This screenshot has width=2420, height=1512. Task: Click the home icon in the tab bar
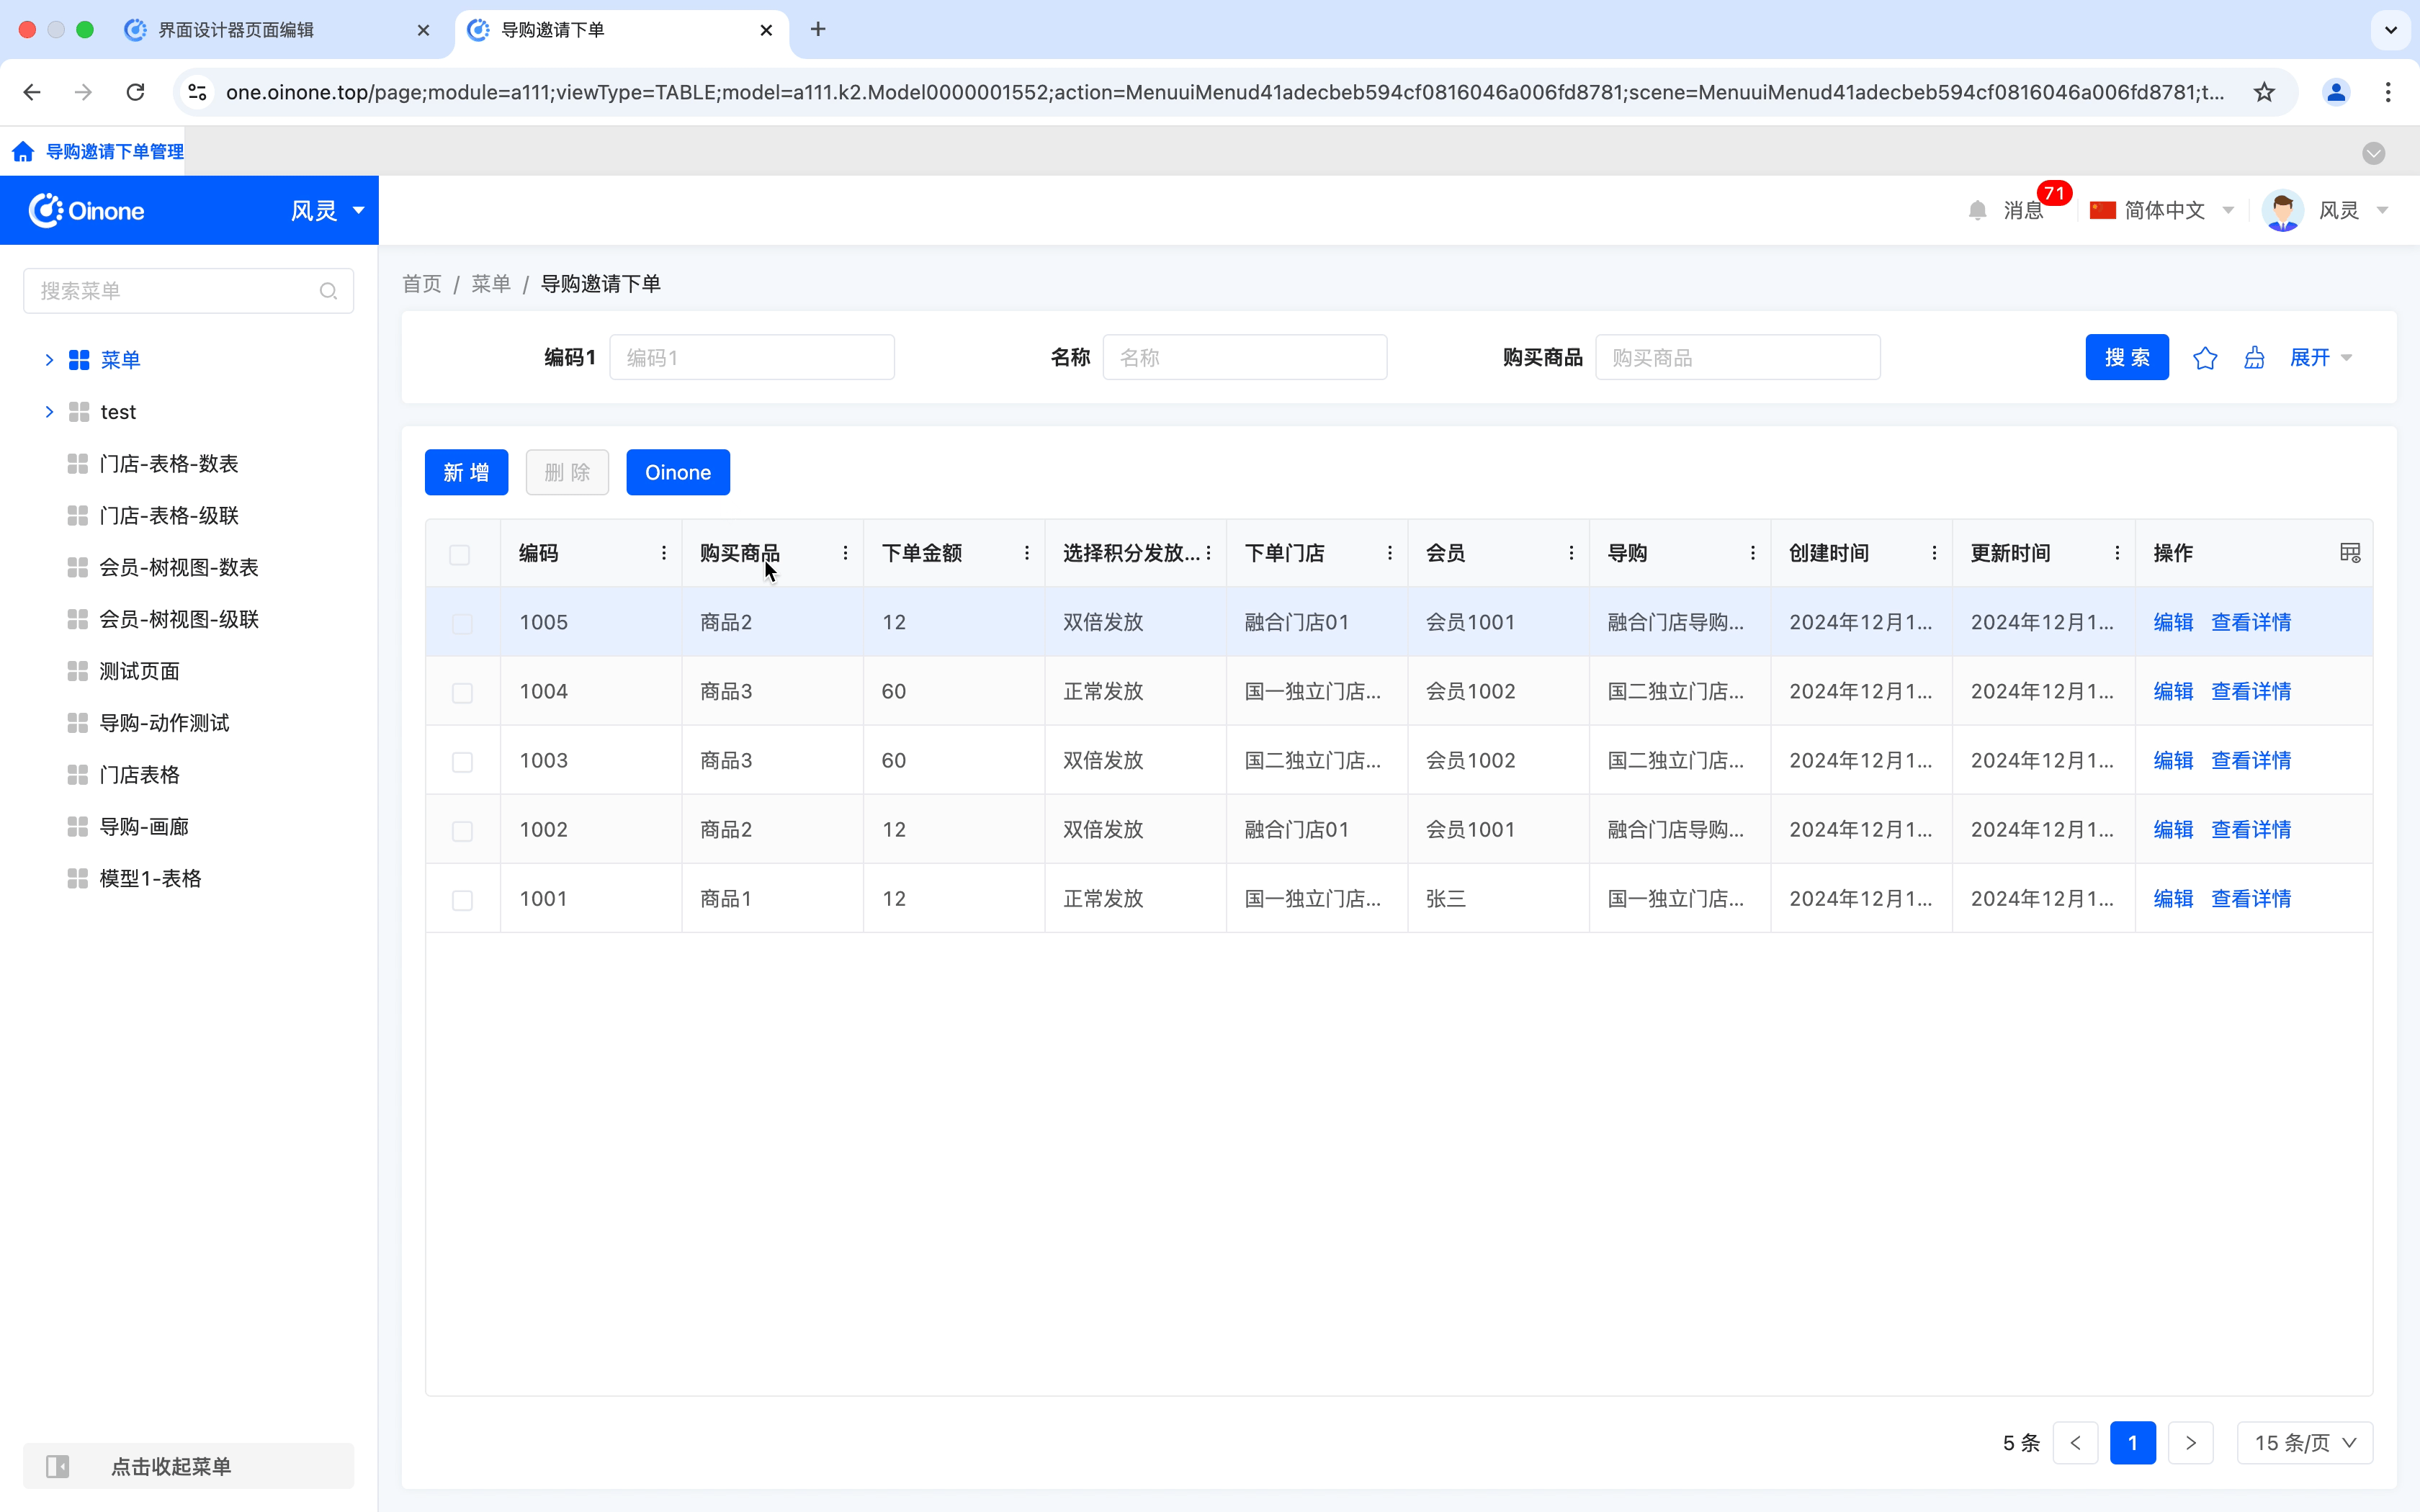click(x=23, y=152)
